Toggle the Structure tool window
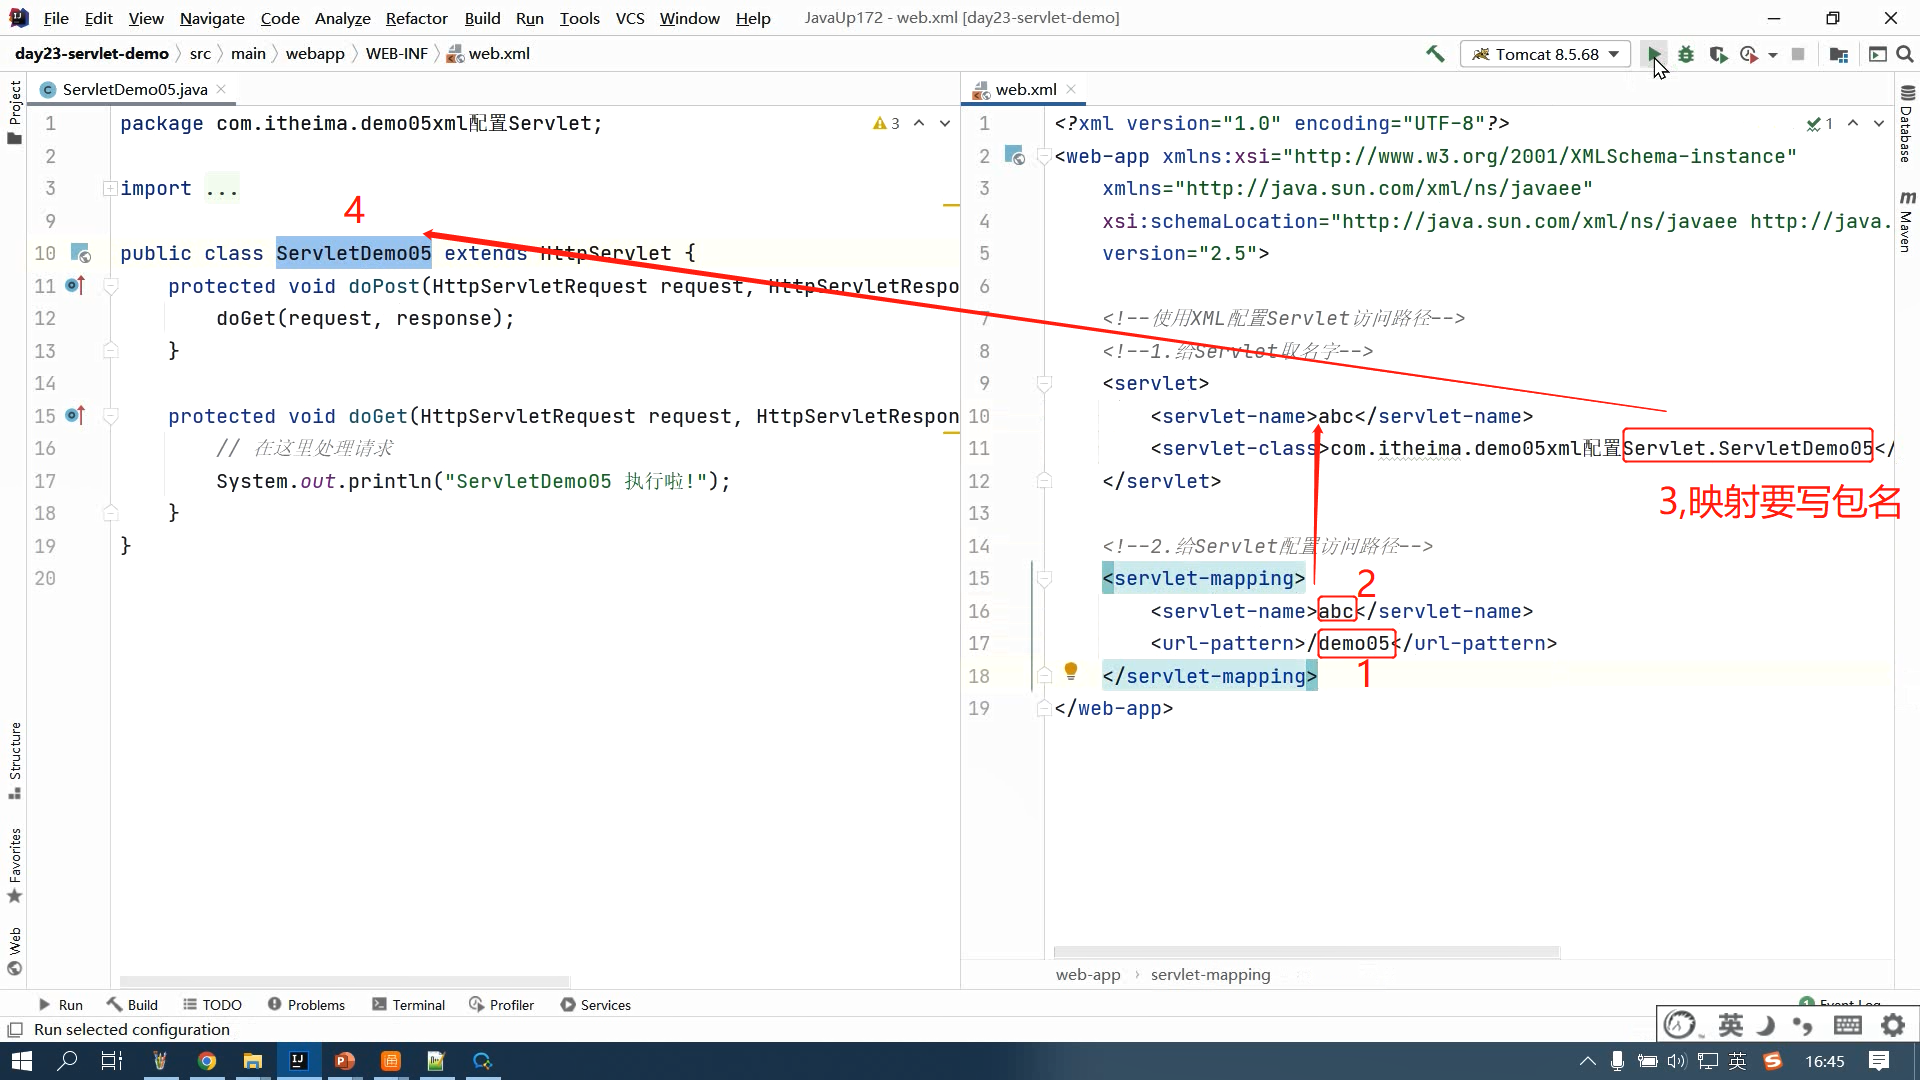1920x1080 pixels. (15, 760)
